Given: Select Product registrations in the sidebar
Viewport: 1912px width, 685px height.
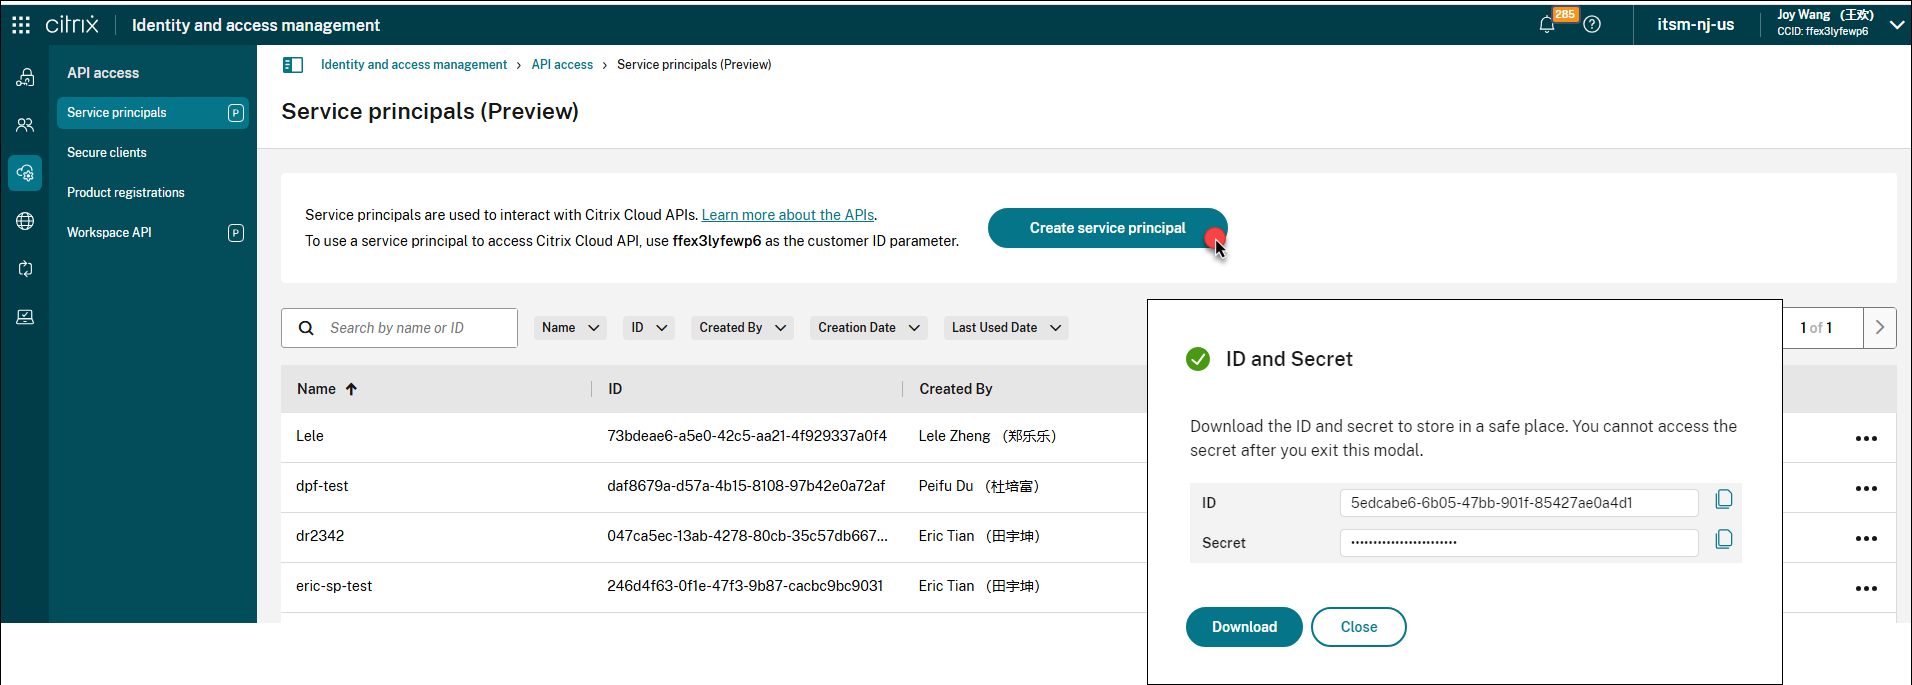Looking at the screenshot, I should click(x=126, y=193).
